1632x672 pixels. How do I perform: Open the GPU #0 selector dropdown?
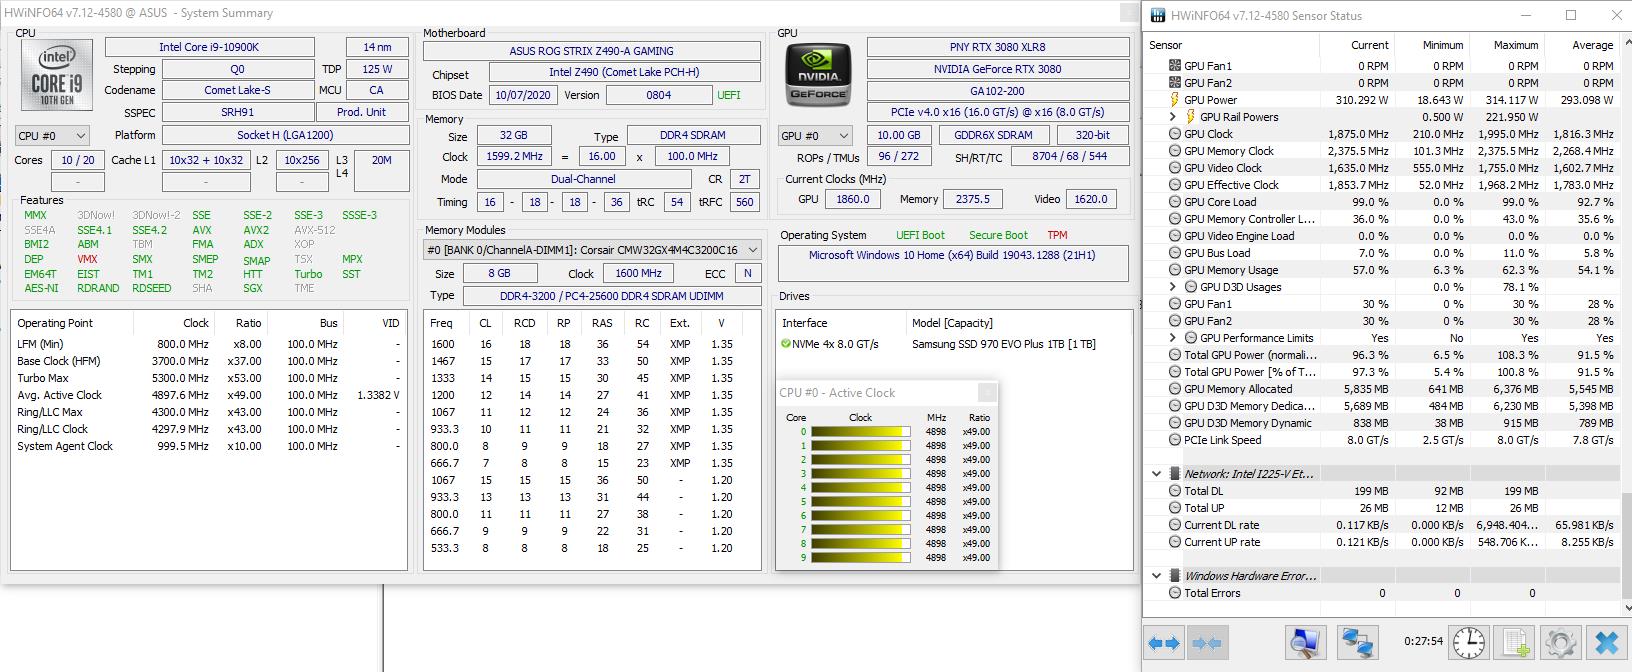[815, 135]
